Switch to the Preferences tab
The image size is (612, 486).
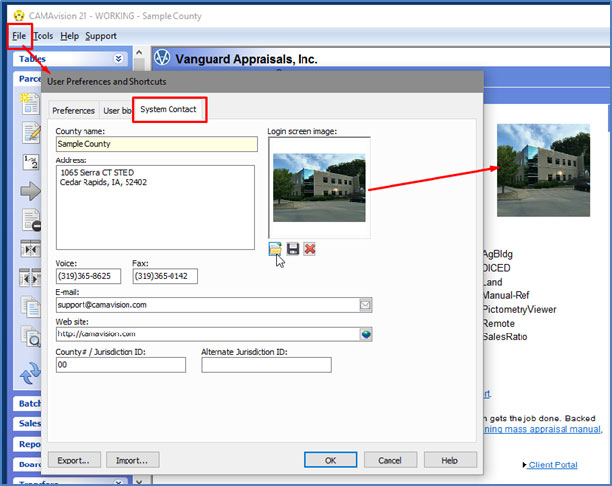73,110
